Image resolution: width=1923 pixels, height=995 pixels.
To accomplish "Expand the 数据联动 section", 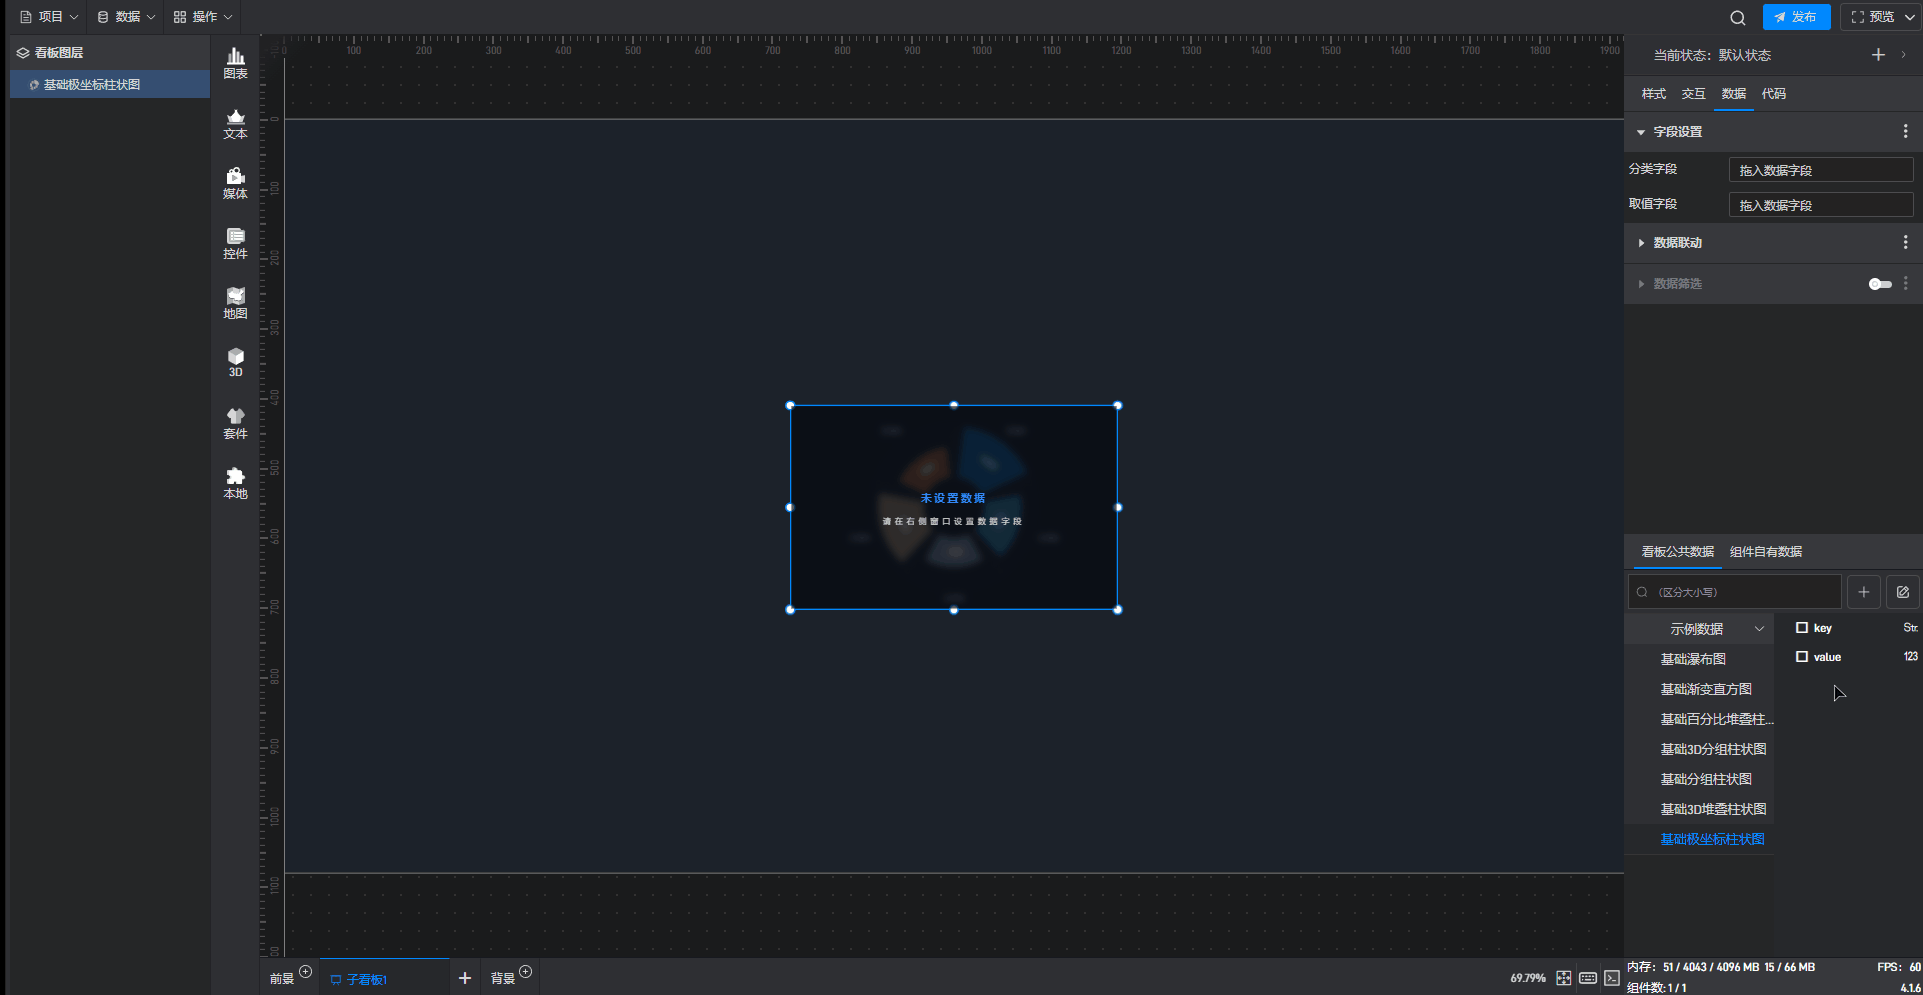I will 1641,243.
